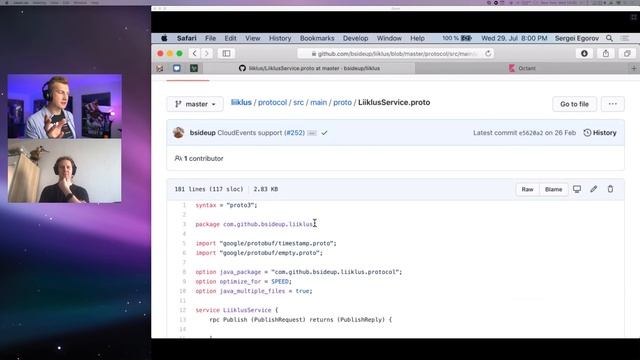This screenshot has height=360, width=640.
Task: Click the blue pinned tab icon
Action: [x=177, y=68]
